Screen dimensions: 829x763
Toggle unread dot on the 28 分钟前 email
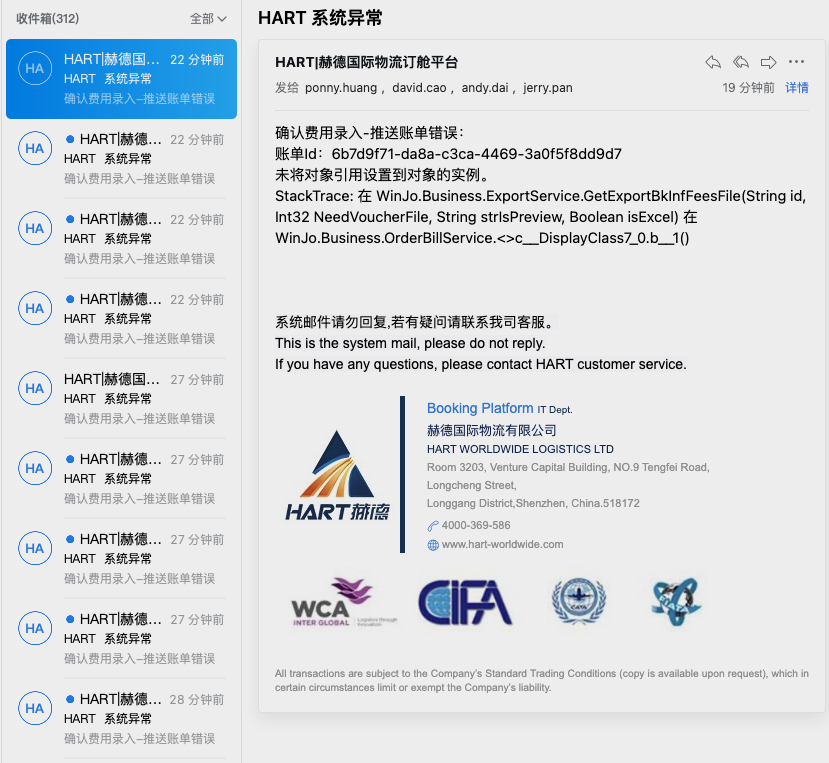click(x=70, y=699)
